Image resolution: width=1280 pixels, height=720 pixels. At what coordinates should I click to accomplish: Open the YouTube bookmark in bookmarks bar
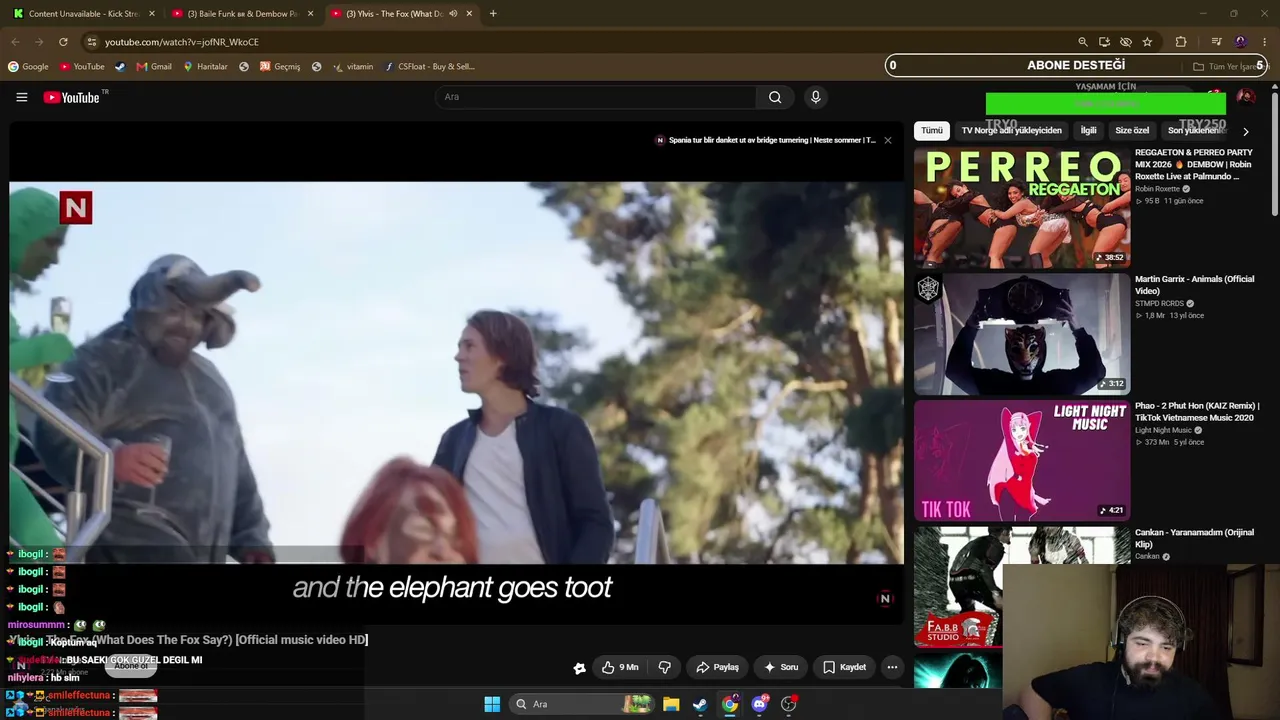click(82, 67)
